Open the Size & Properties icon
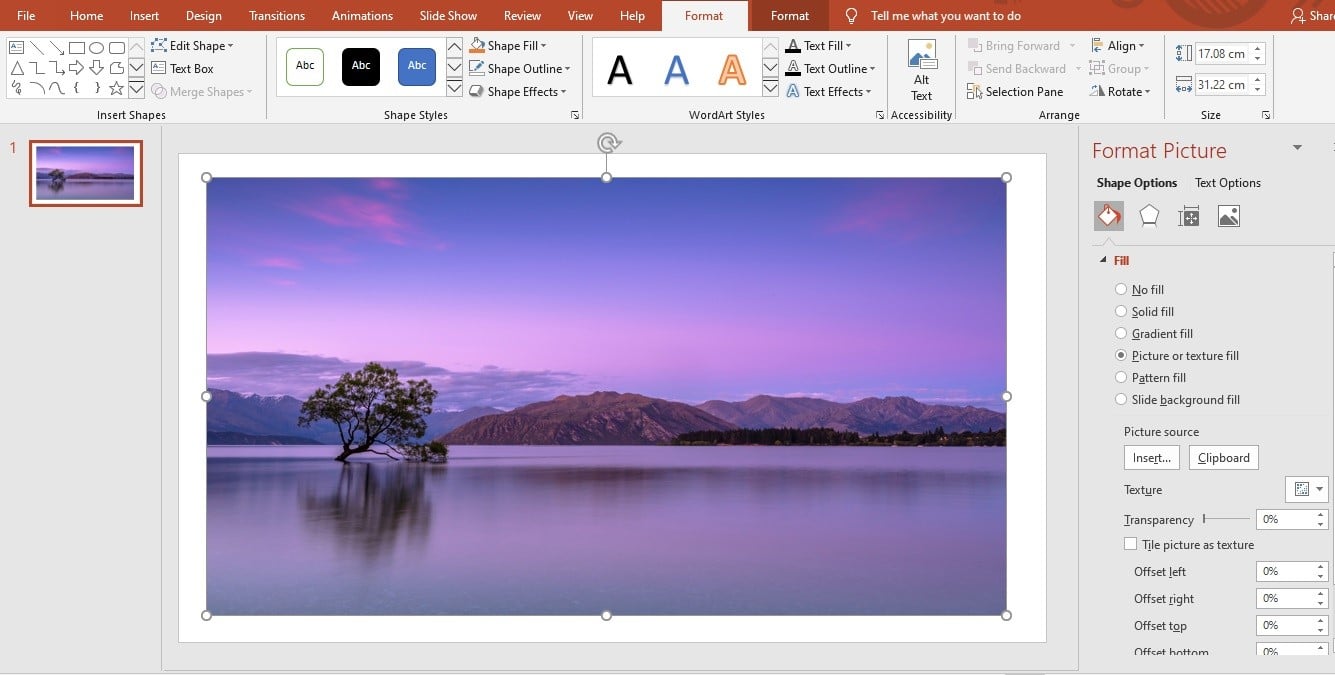The height and width of the screenshot is (675, 1335). (x=1189, y=216)
